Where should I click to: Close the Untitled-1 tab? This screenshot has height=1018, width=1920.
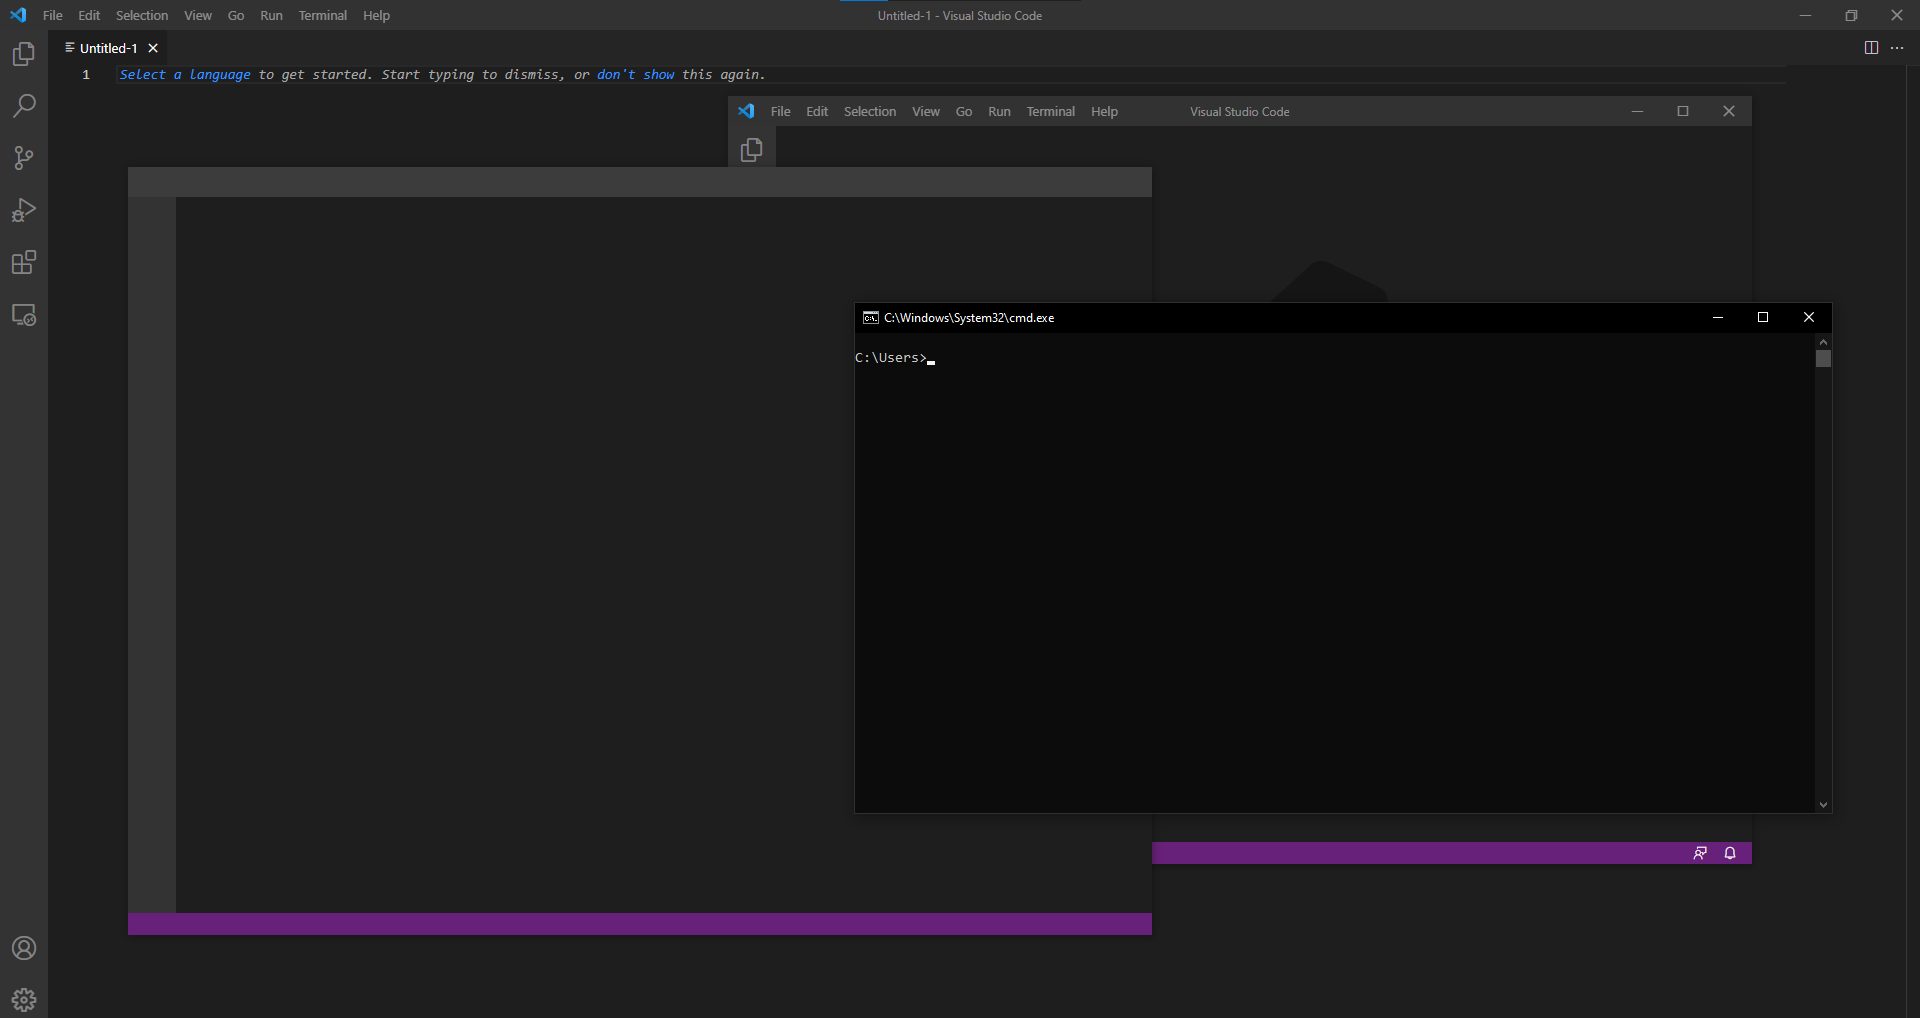[x=153, y=48]
